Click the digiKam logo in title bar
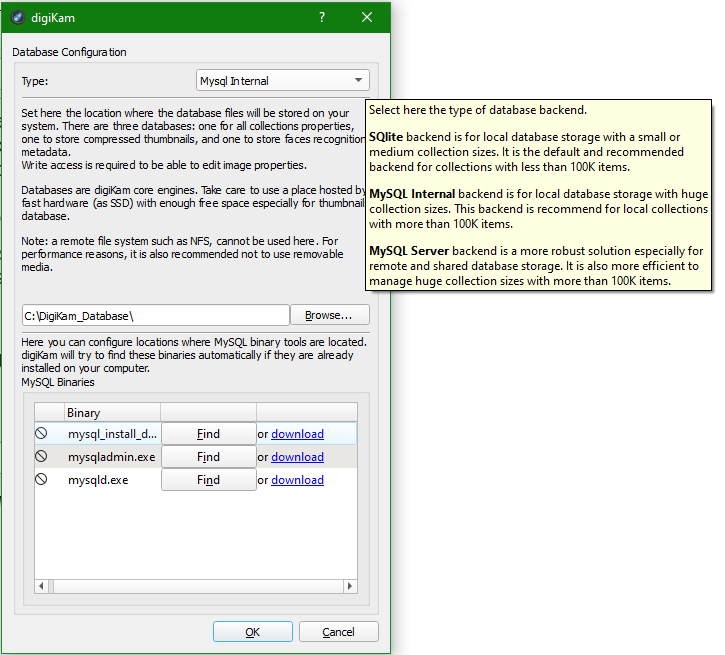Image resolution: width=725 pixels, height=655 pixels. click(18, 18)
